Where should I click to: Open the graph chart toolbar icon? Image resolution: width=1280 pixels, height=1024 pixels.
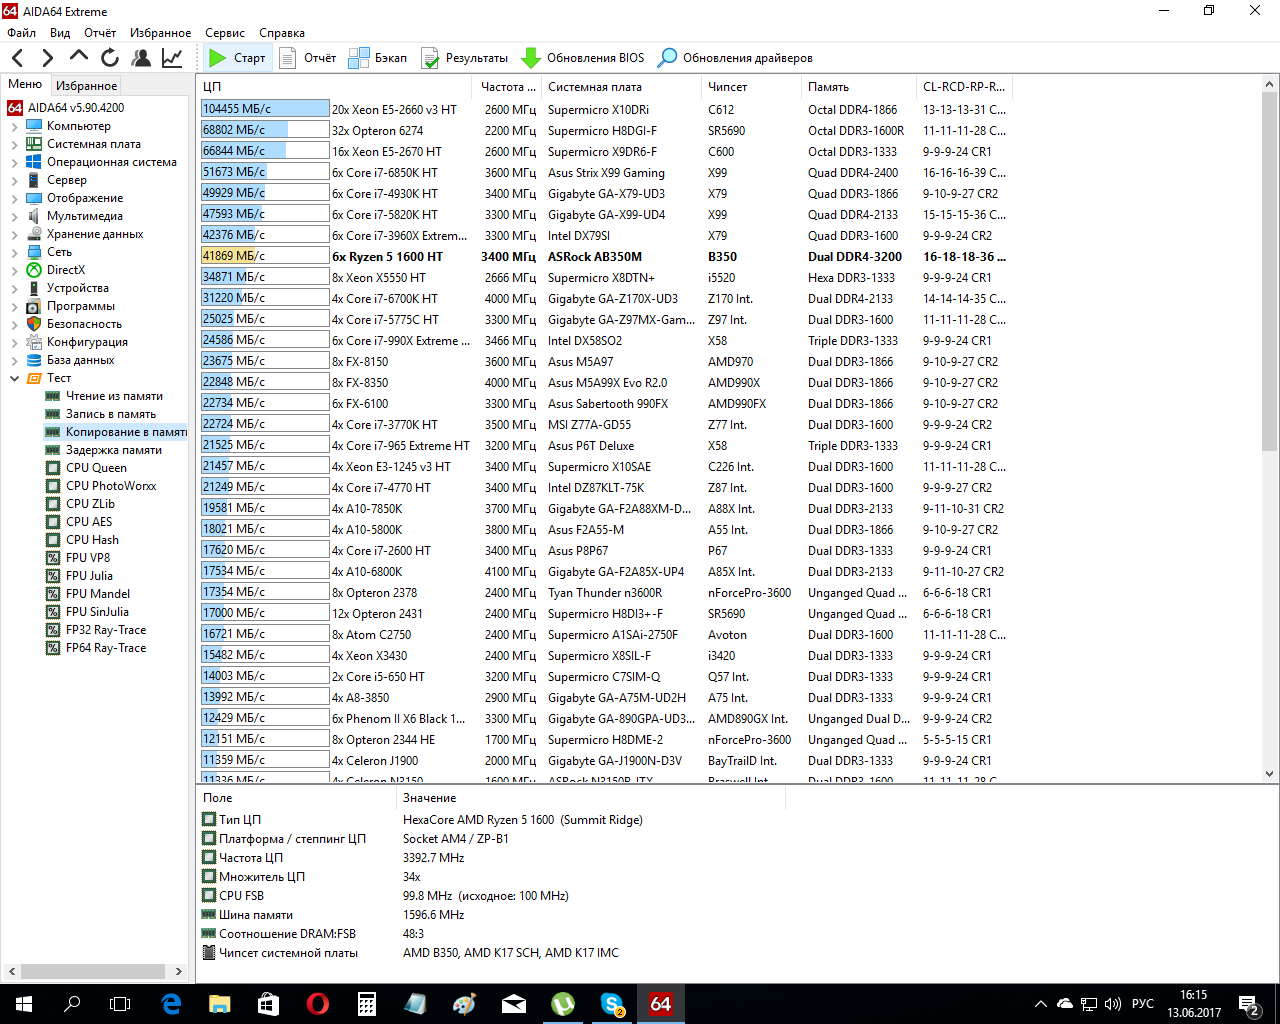click(172, 58)
